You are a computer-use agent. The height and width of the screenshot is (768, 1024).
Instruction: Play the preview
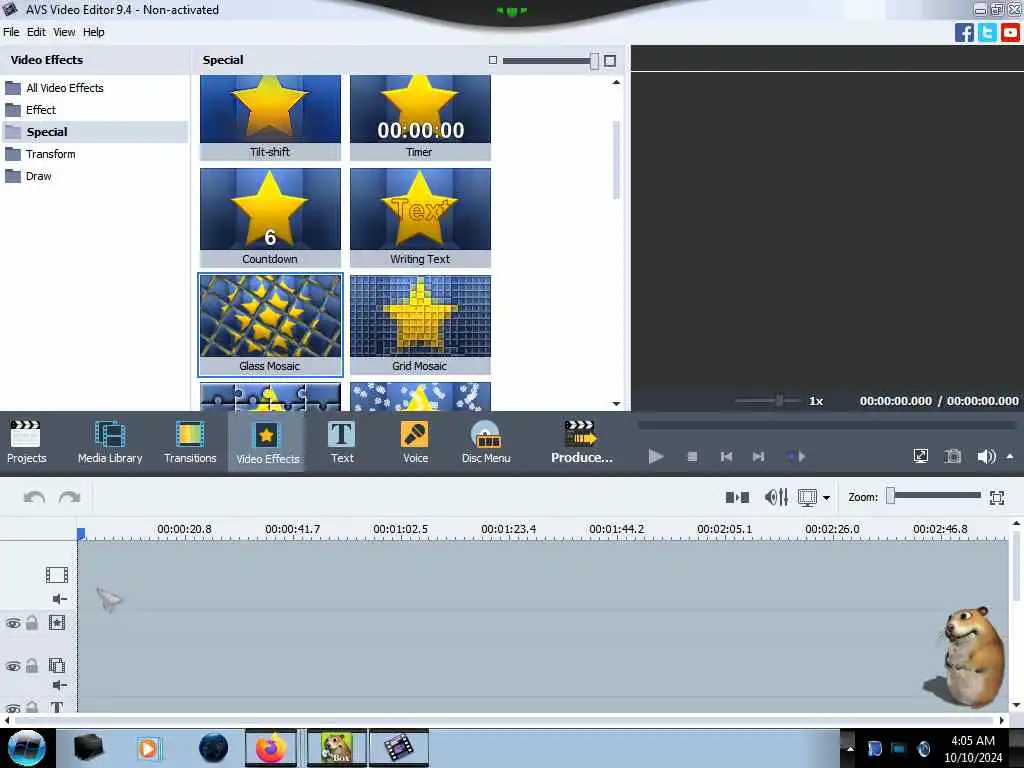point(656,456)
